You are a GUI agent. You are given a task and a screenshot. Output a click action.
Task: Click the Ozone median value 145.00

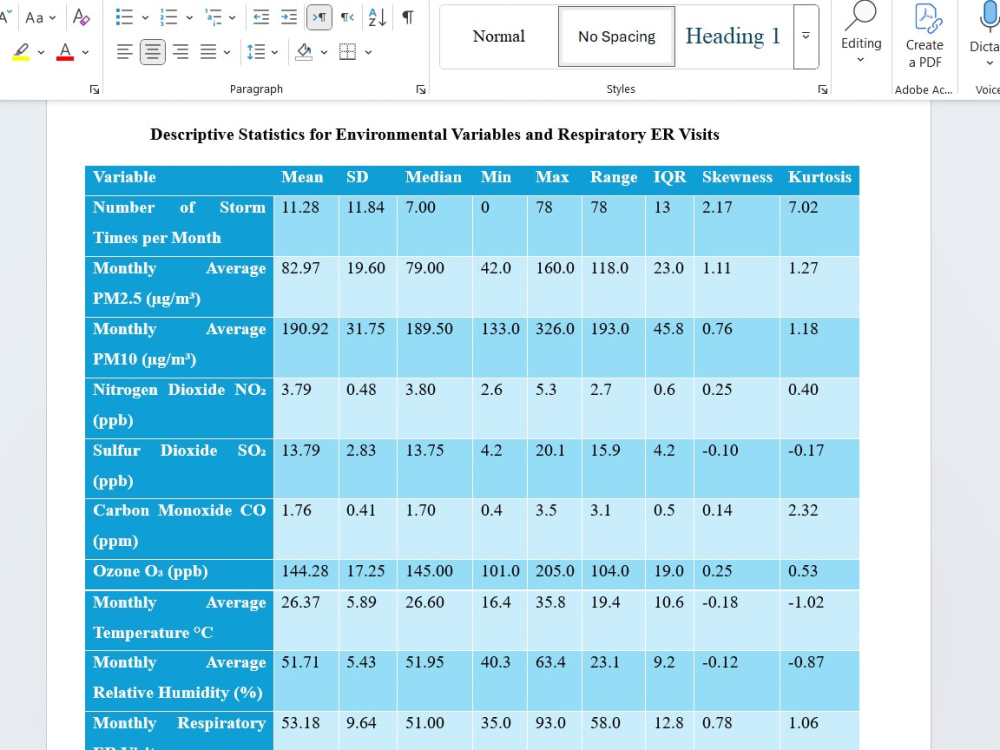point(429,571)
